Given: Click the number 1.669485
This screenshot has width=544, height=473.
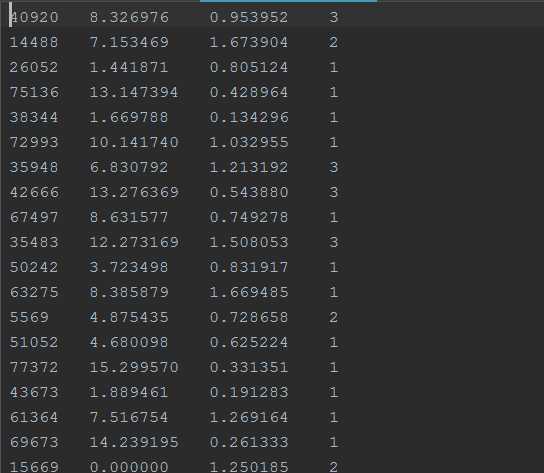Looking at the screenshot, I should 249,292.
